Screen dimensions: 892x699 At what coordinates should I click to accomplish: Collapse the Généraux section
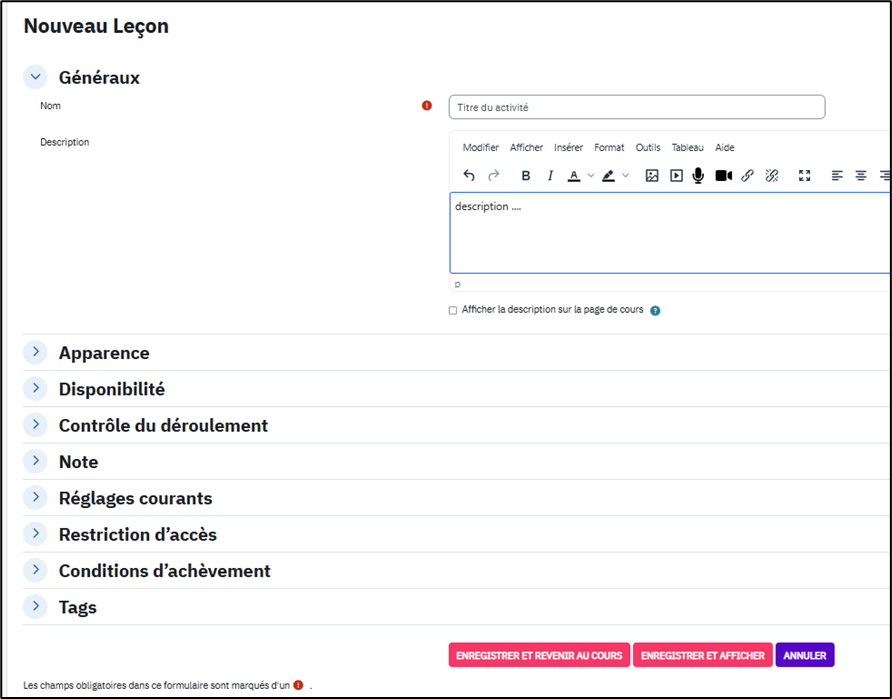(35, 76)
